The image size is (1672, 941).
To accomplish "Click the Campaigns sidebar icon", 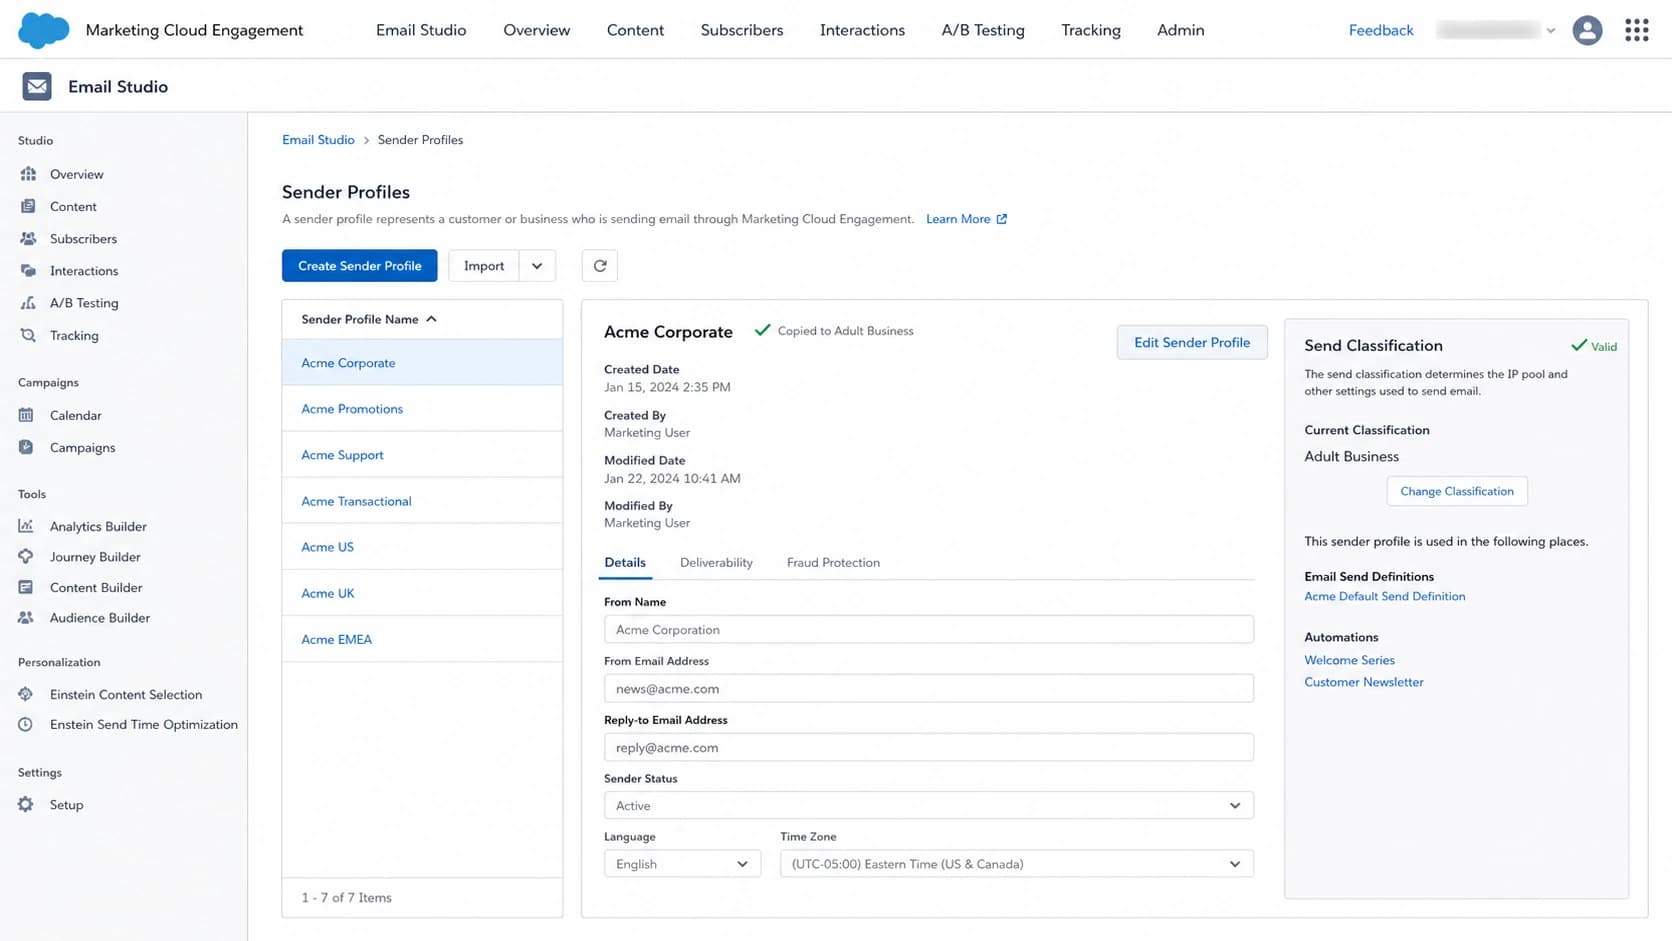I will [x=26, y=447].
